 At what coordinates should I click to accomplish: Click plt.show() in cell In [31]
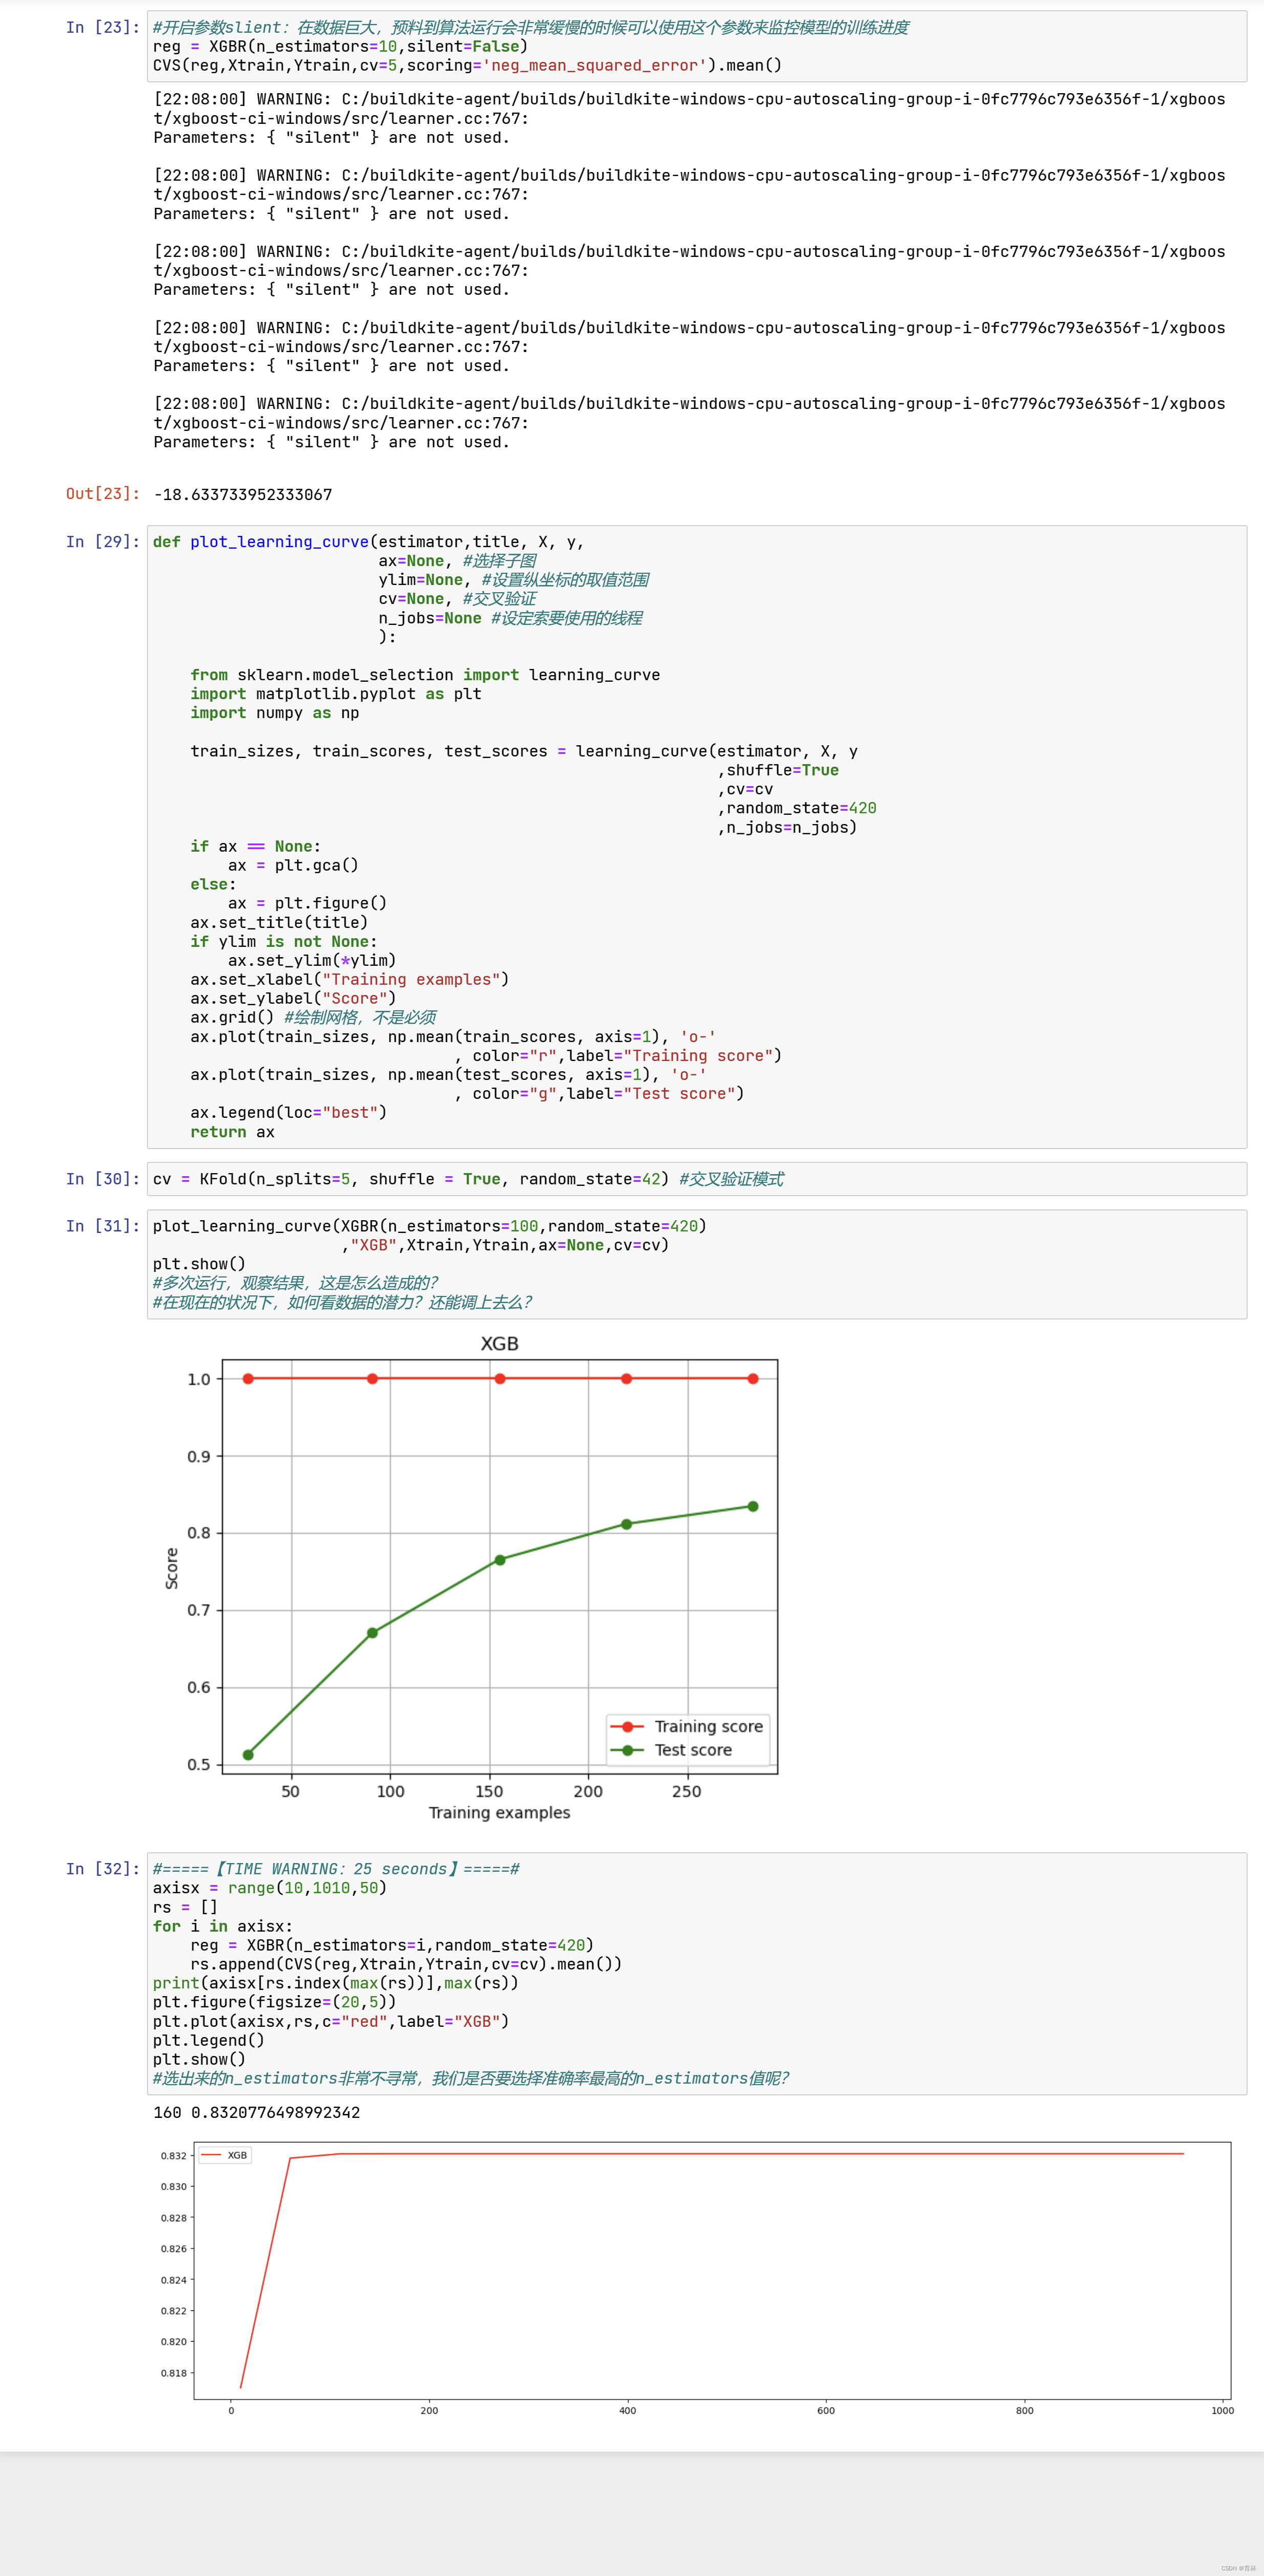pyautogui.click(x=199, y=1264)
